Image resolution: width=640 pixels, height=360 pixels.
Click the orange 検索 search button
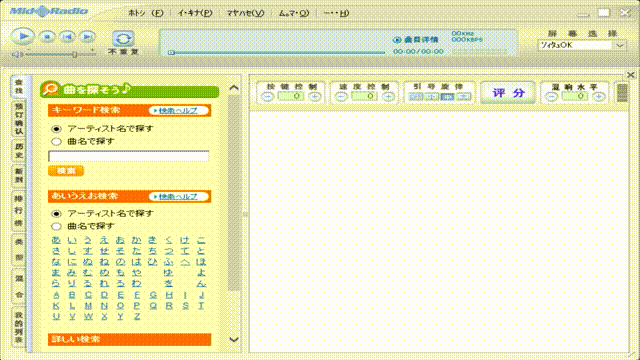[66, 171]
